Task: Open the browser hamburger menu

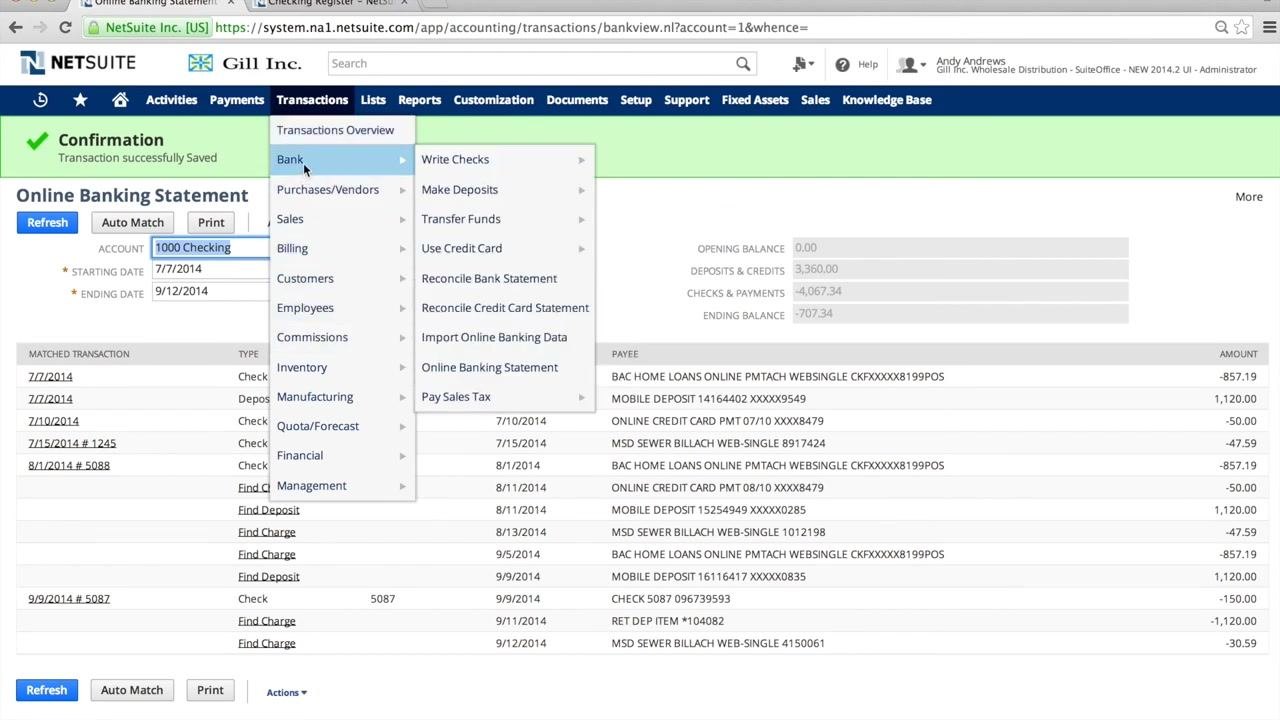Action: pyautogui.click(x=1269, y=28)
